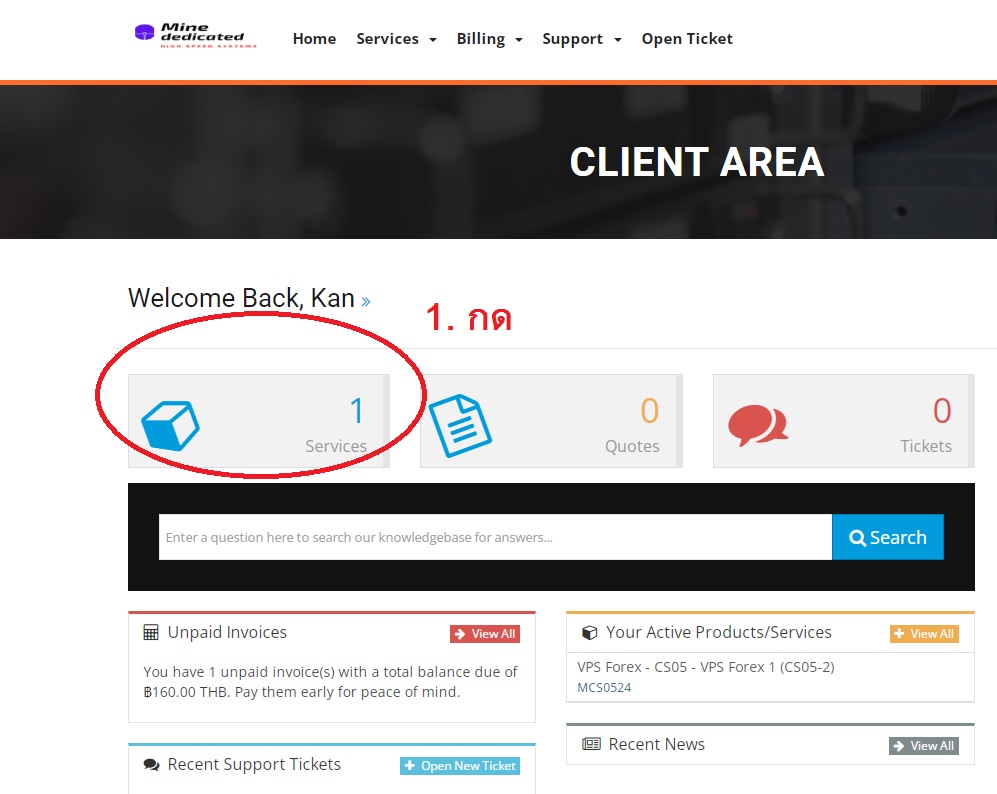
Task: Open the document Quotes tile icon
Action: [460, 425]
